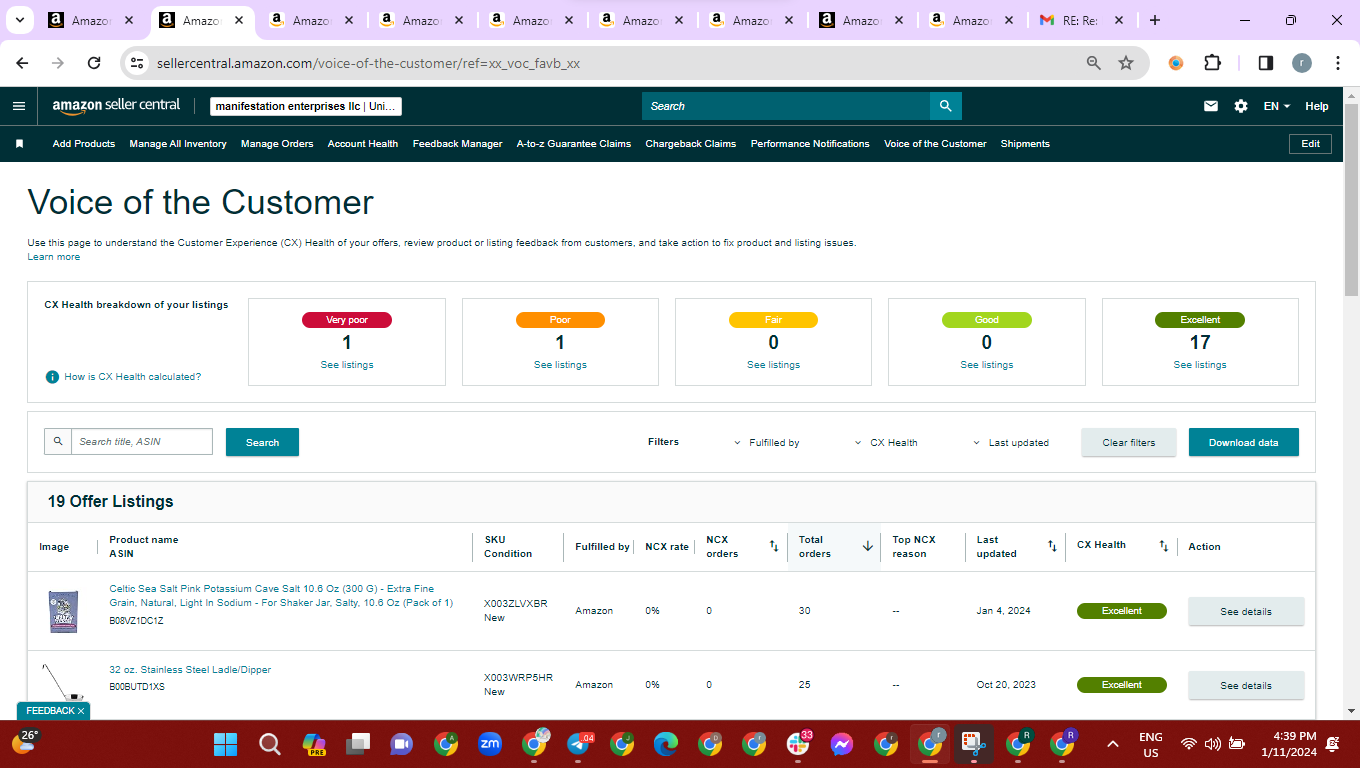Open How is CX Health calculated link
The height and width of the screenshot is (768, 1360).
point(133,377)
